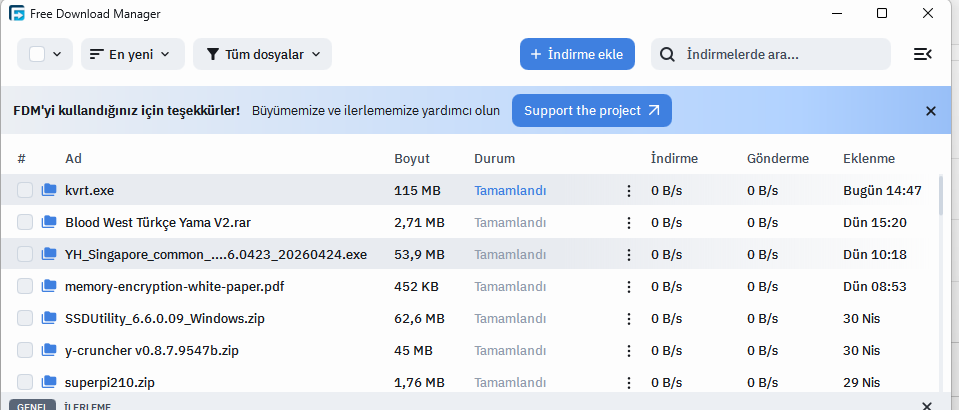Select memory-encryption-white-paper.pdf file name
Viewport: 959px width, 410px height.
click(174, 286)
